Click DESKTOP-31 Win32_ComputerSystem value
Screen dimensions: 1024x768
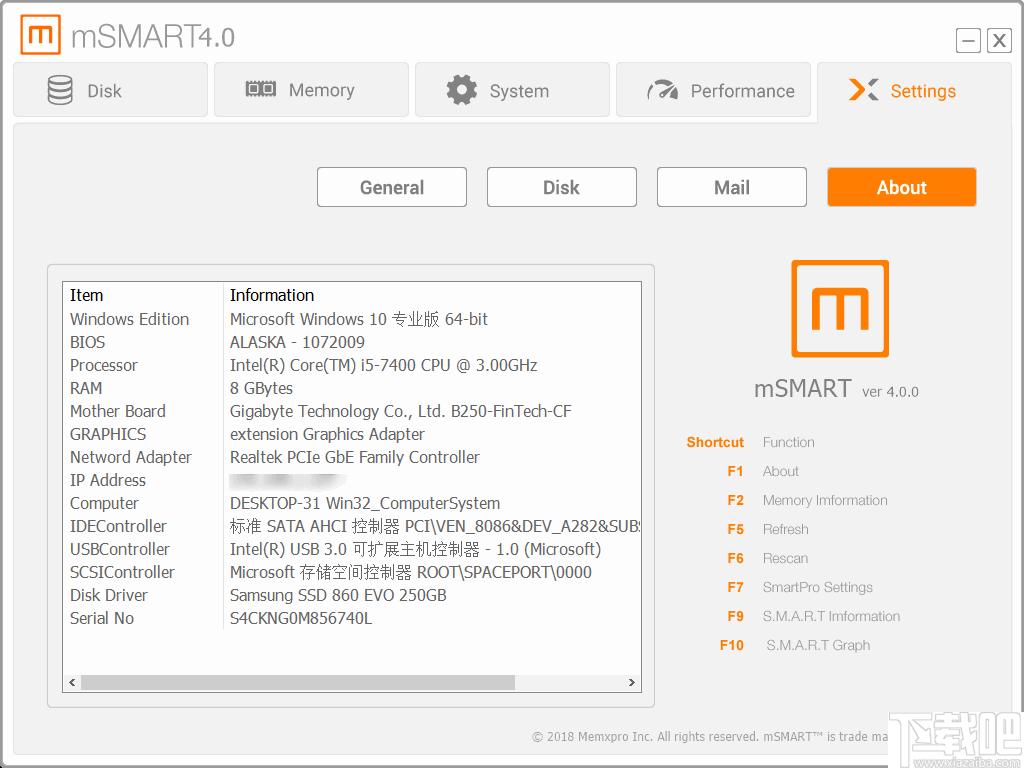(365, 504)
